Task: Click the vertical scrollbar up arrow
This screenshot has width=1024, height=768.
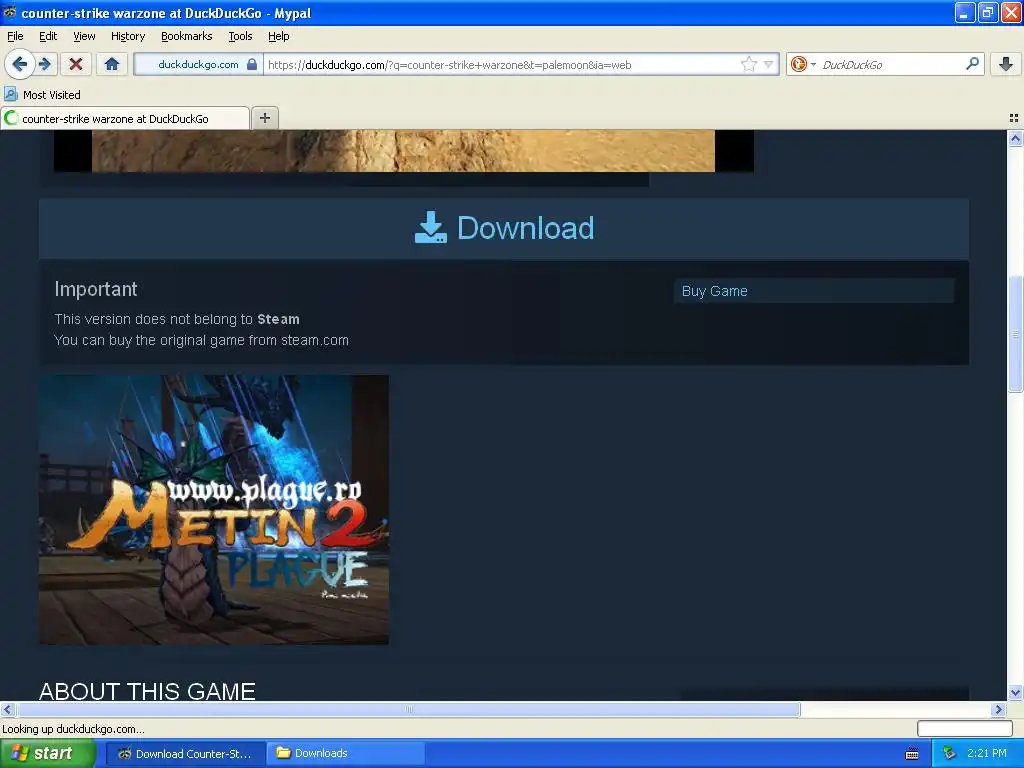Action: coord(1015,138)
